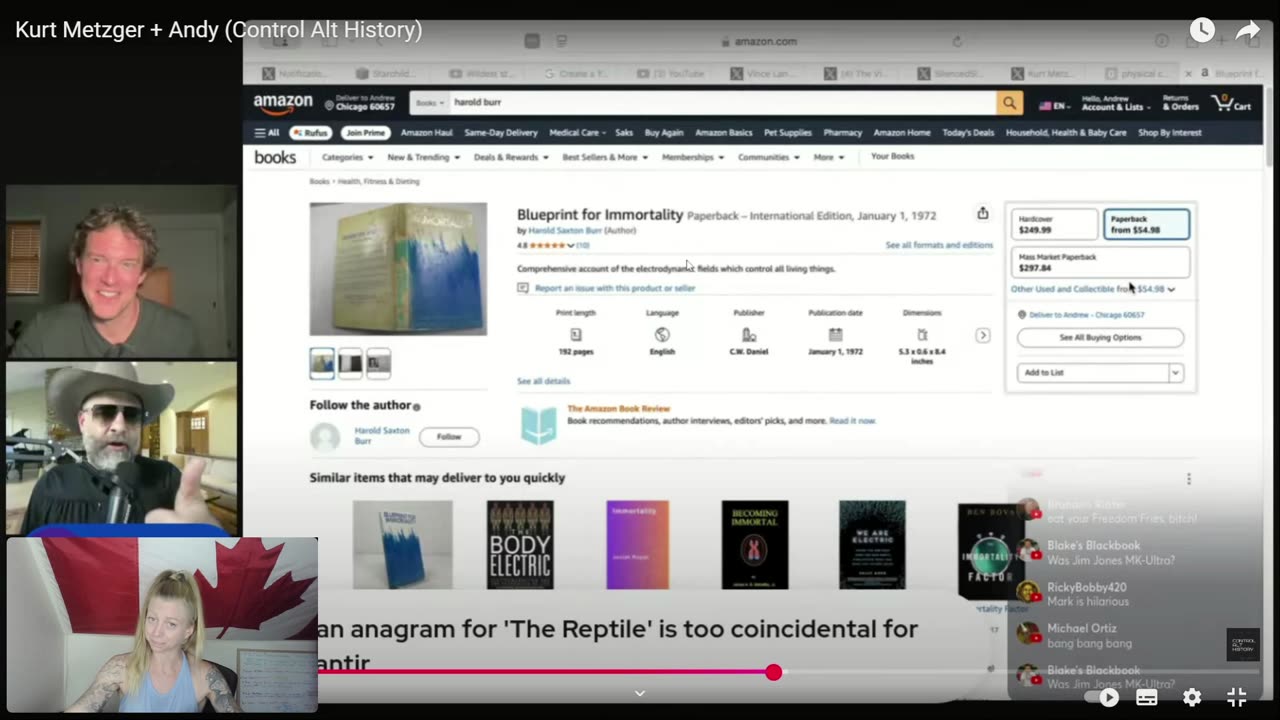Click the Read it now link
The height and width of the screenshot is (720, 1280).
(x=852, y=421)
